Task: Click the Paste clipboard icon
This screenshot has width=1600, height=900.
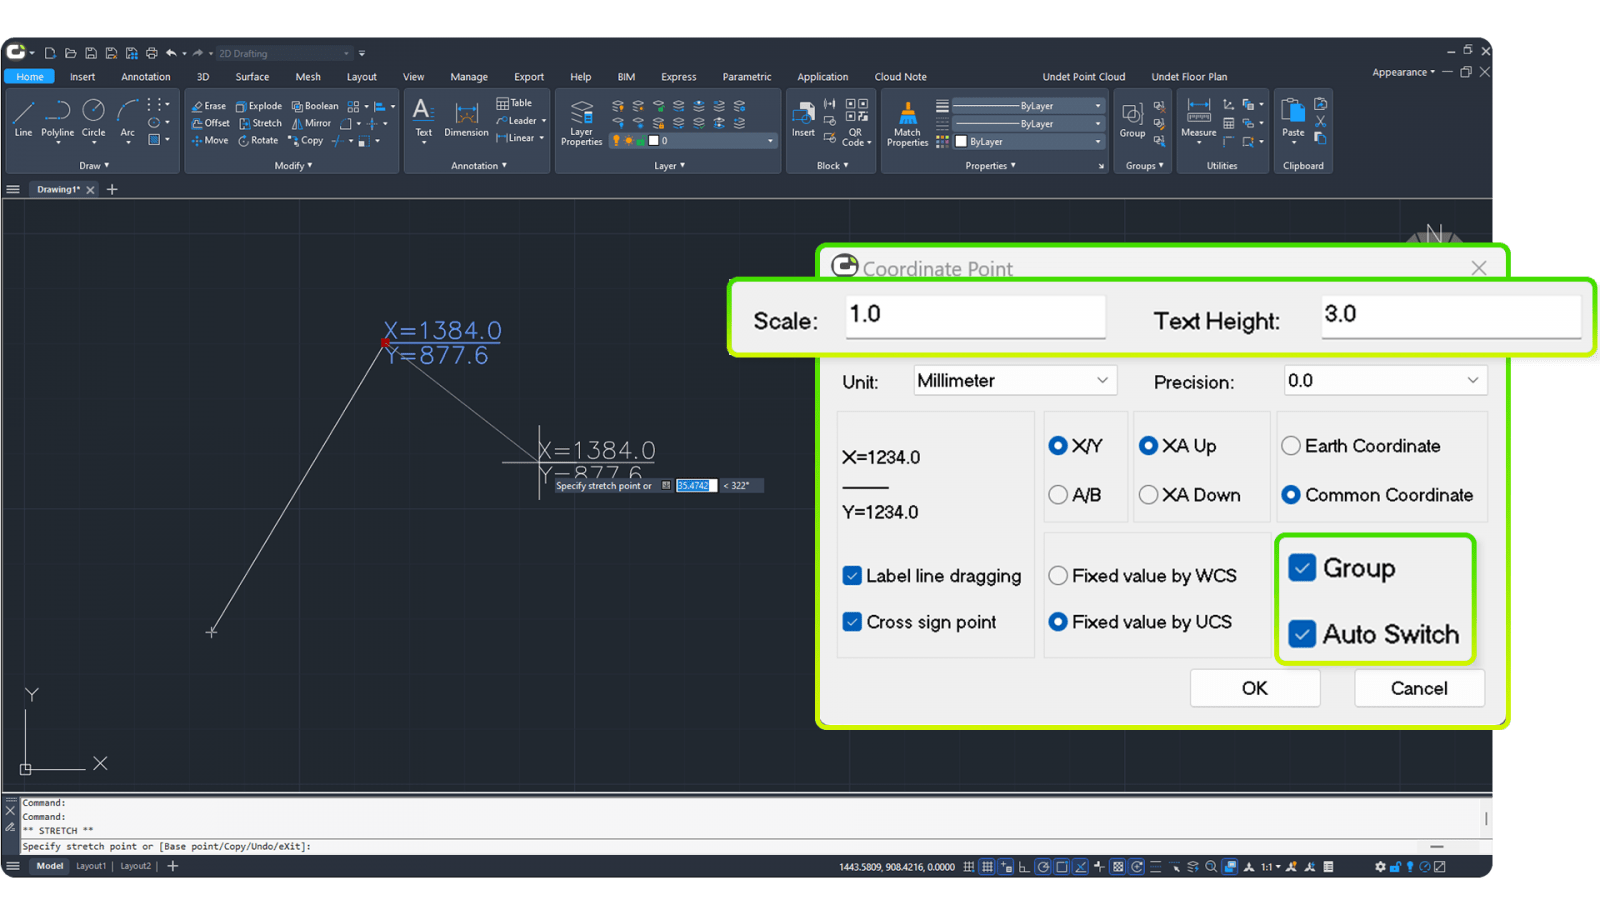Action: pos(1293,112)
